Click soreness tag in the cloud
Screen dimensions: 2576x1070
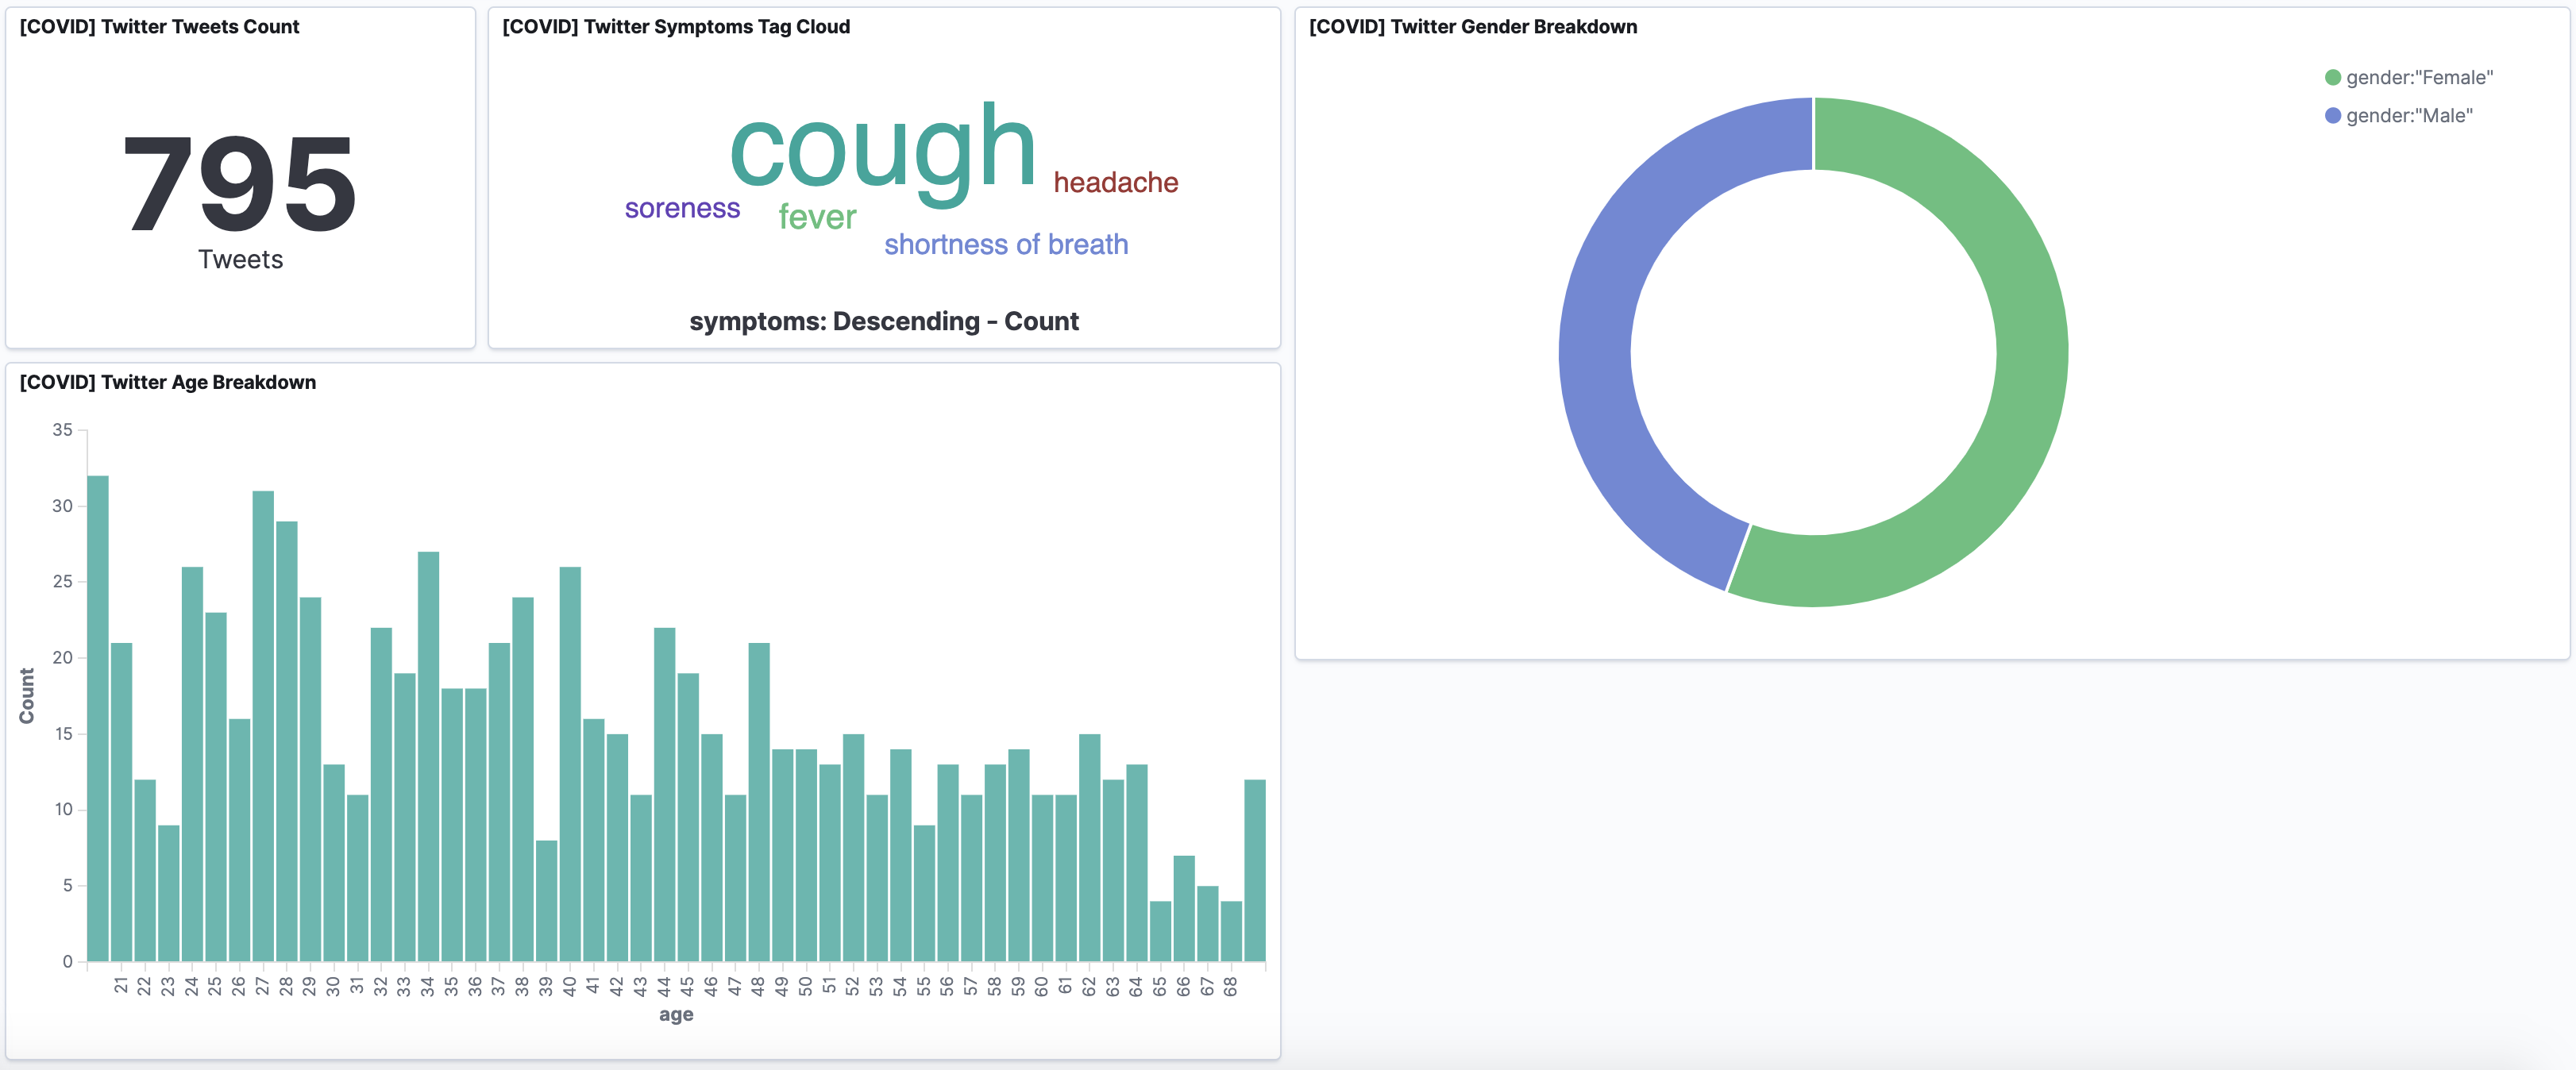[682, 208]
